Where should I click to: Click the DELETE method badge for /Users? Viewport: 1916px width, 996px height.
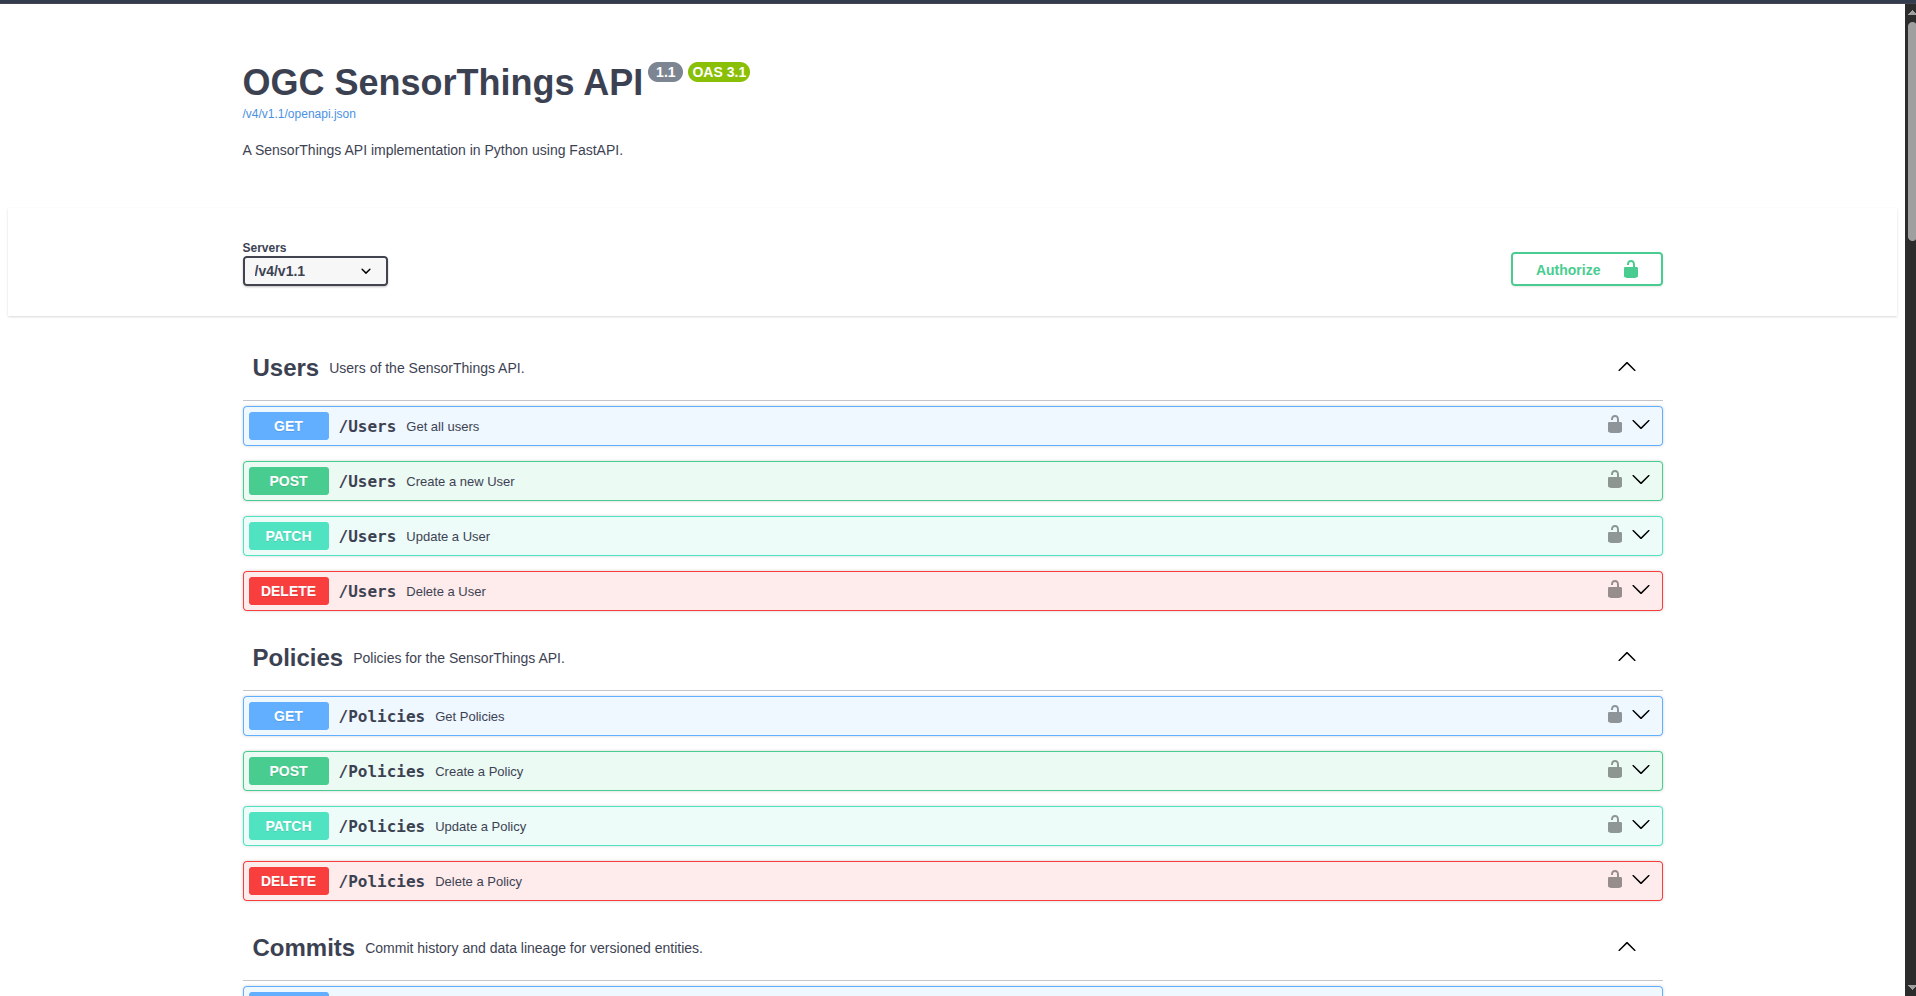[288, 591]
